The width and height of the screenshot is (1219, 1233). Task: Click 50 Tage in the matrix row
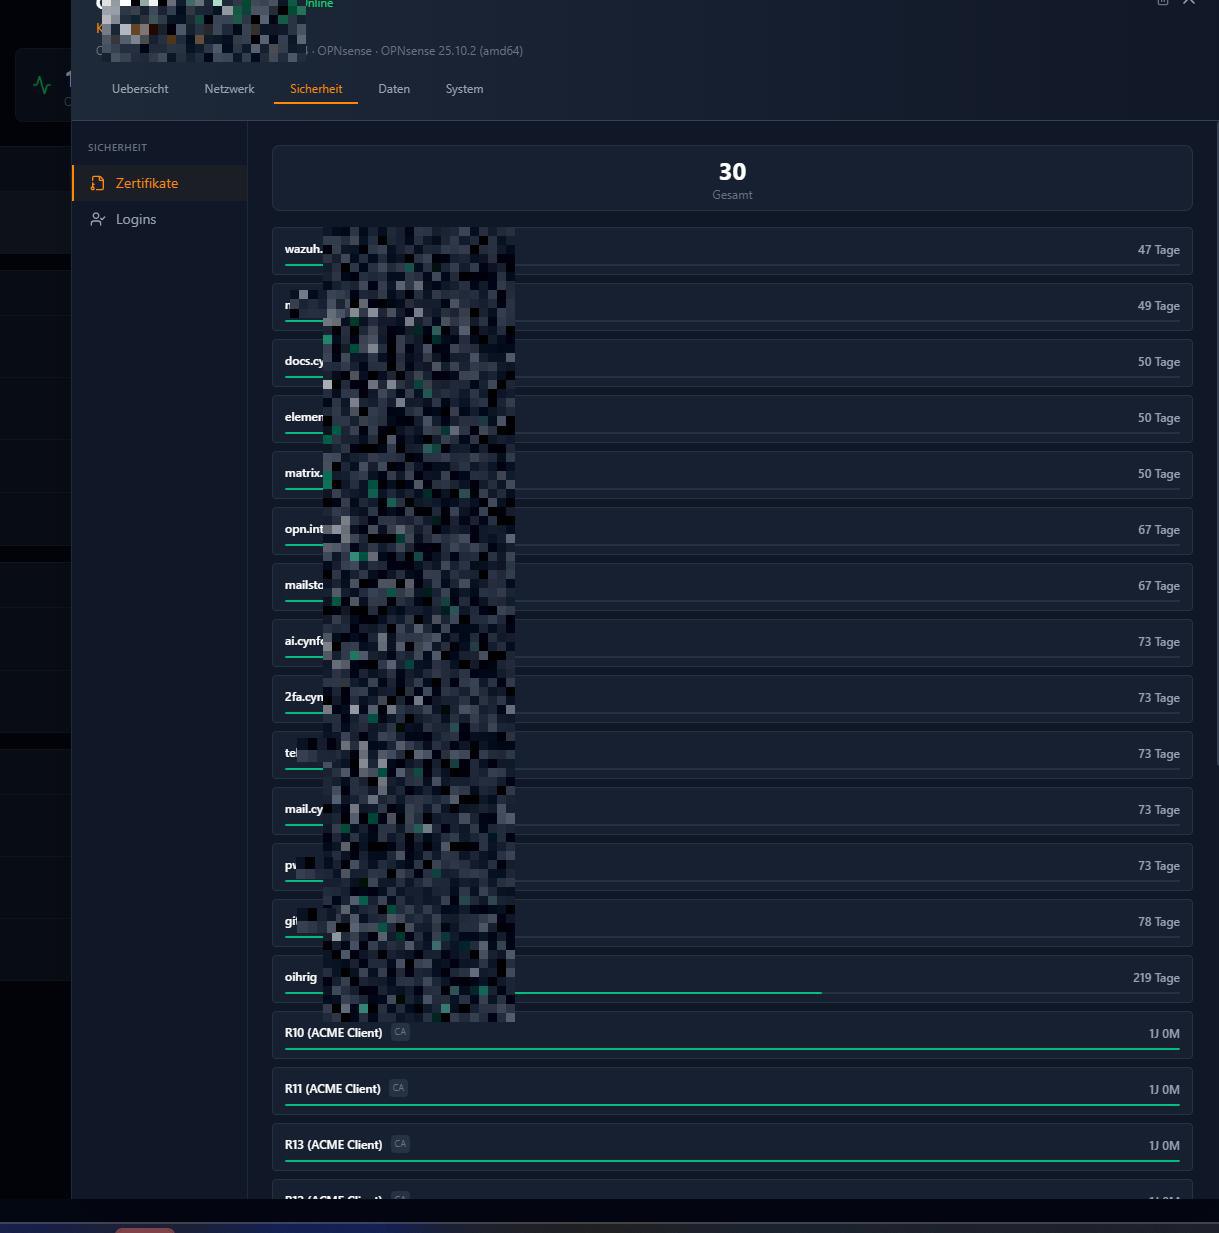[x=1158, y=474]
